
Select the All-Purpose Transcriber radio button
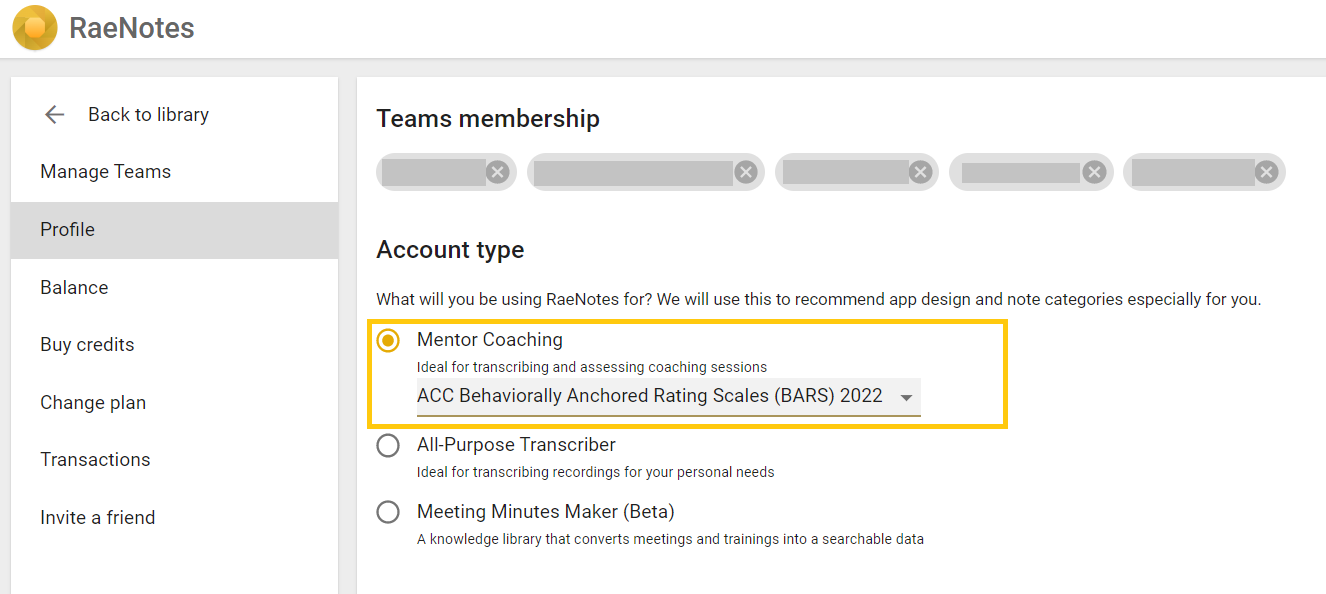click(388, 446)
